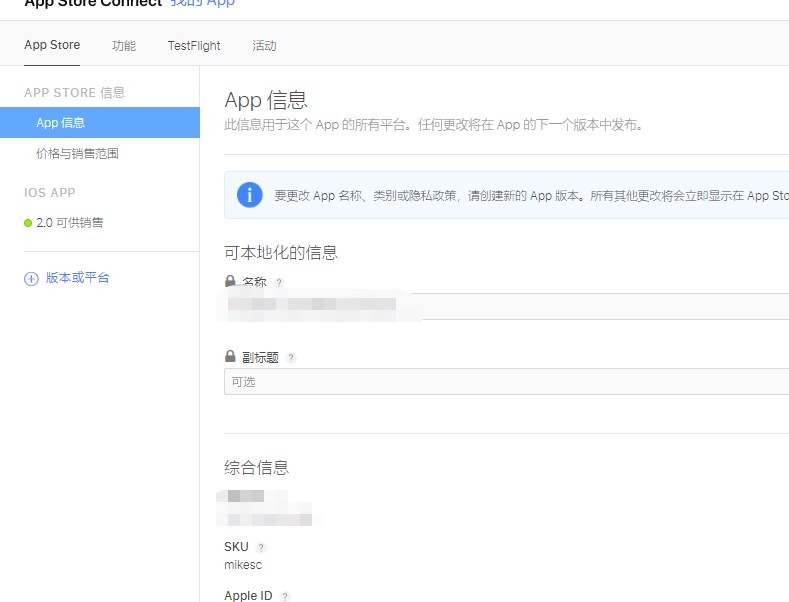Open the help icon beside Apple ID
The width and height of the screenshot is (789, 602).
[285, 597]
